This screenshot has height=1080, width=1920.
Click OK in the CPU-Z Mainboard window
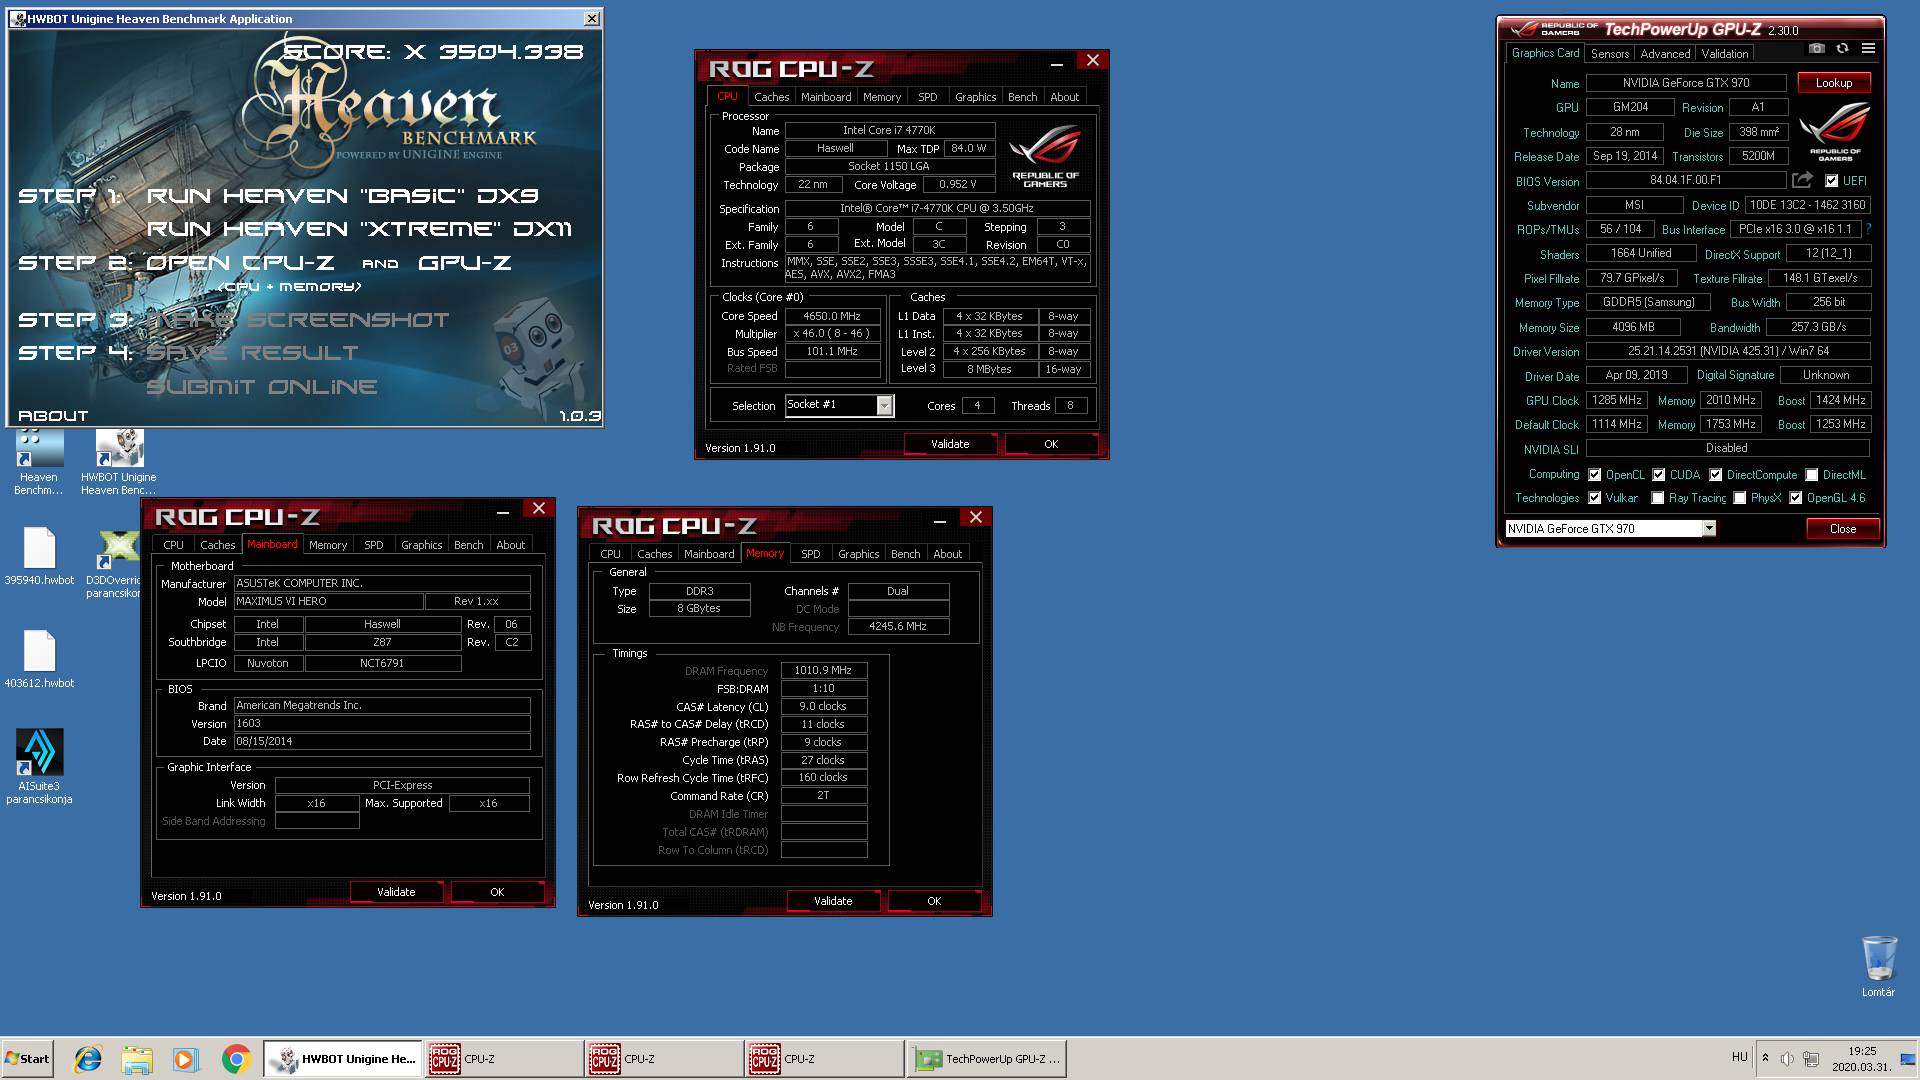click(x=497, y=892)
